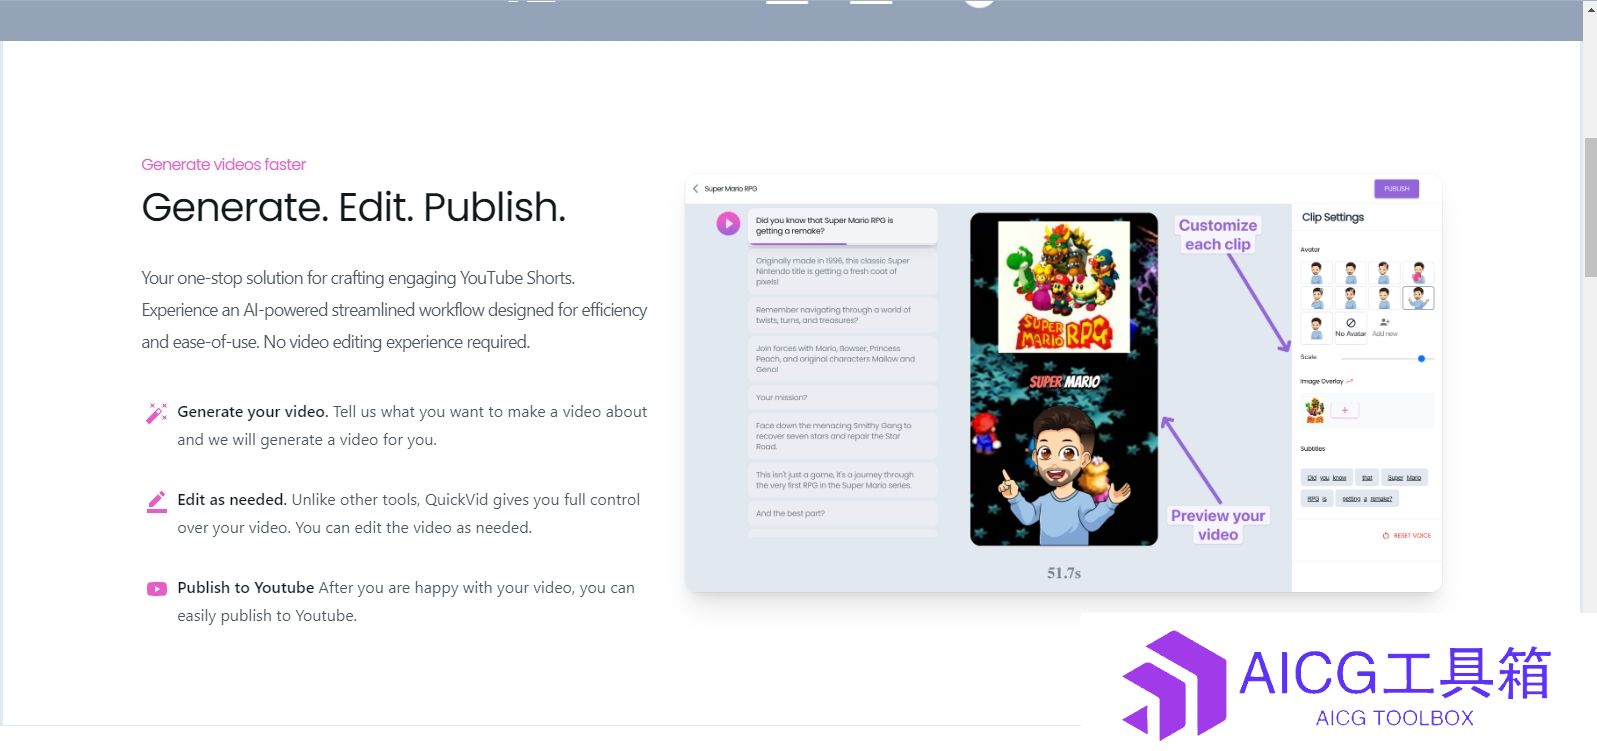The height and width of the screenshot is (751, 1597).
Task: Select the Mario image overlay thumbnail
Action: [1315, 410]
